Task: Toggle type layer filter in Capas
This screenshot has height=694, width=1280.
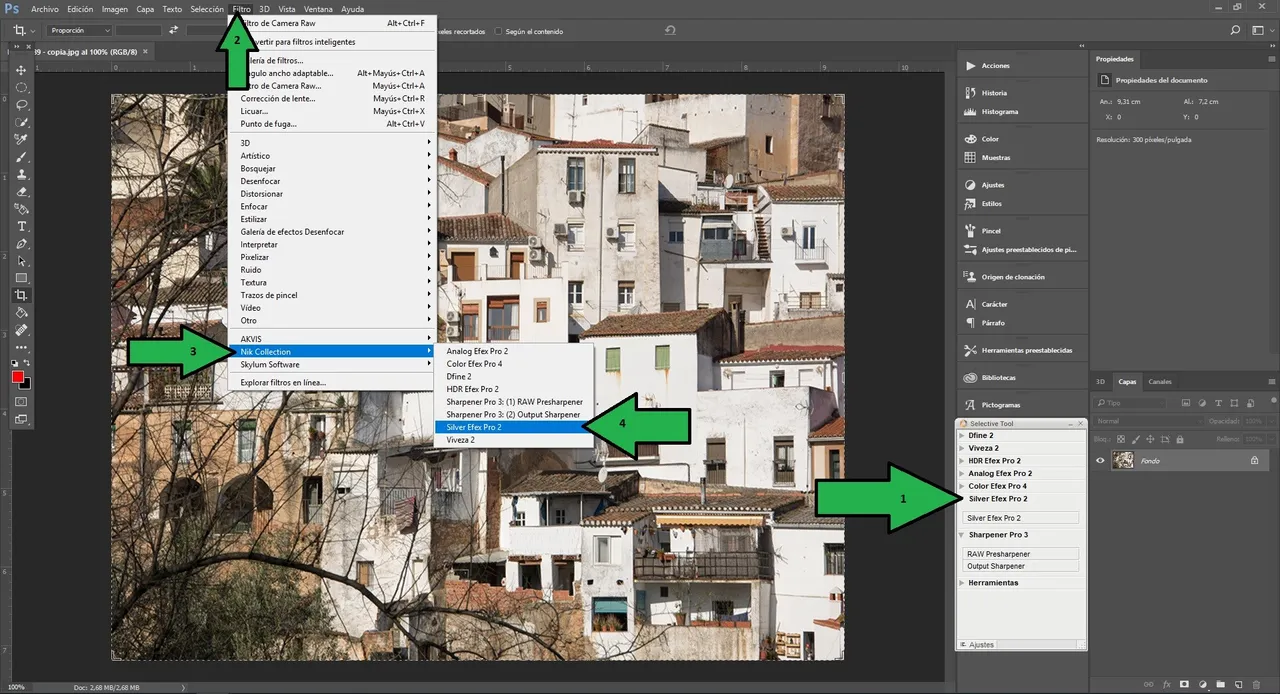Action: click(1217, 403)
